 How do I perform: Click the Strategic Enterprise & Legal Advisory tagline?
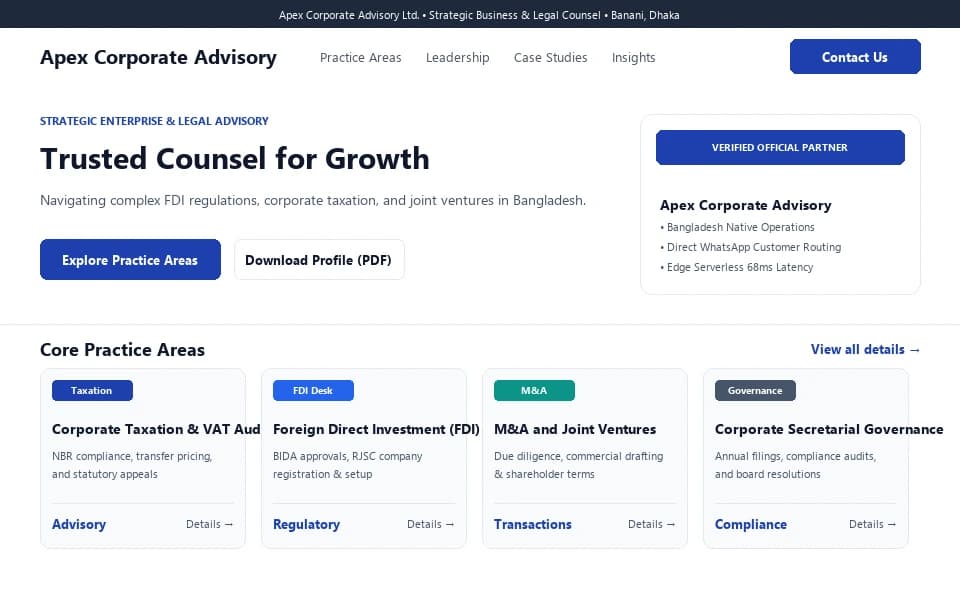(154, 121)
